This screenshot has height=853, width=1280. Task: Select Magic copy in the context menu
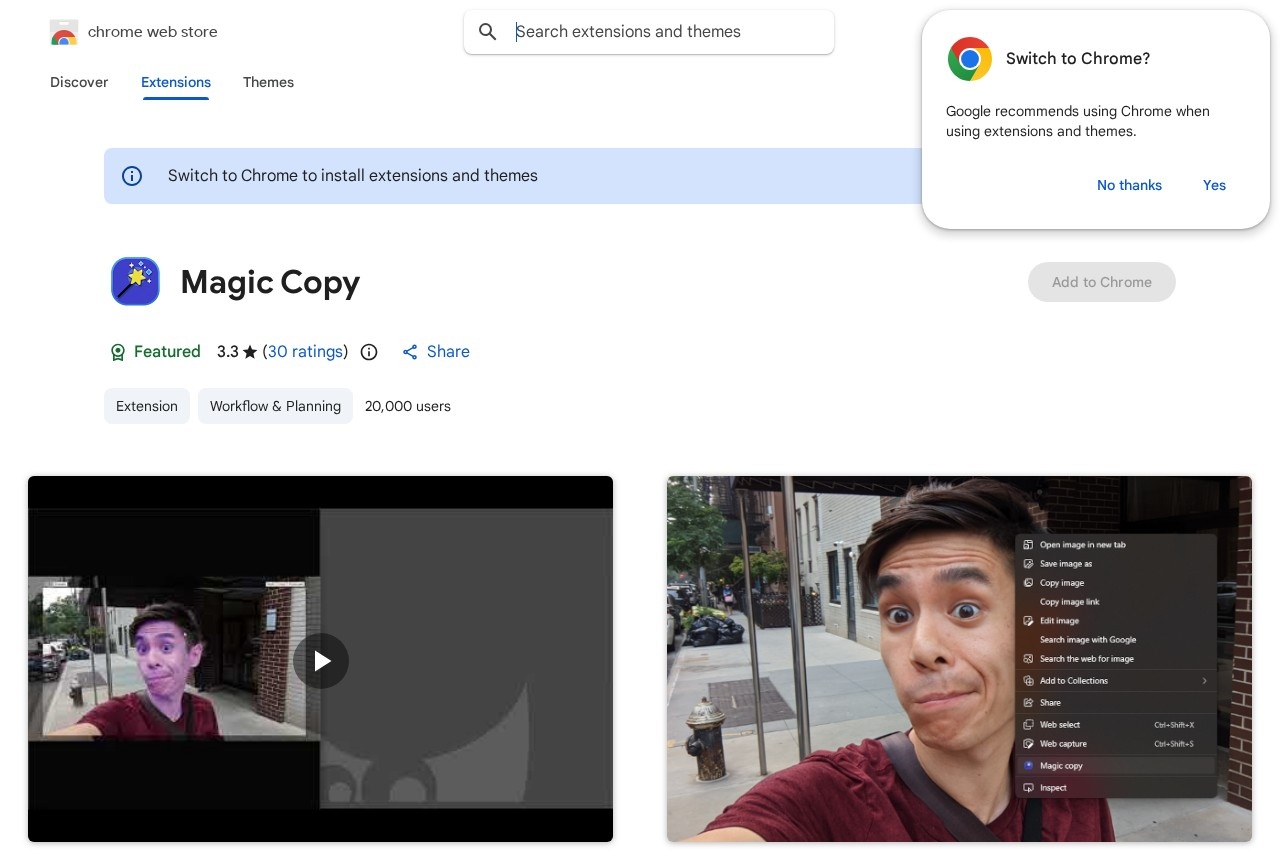coord(1062,765)
